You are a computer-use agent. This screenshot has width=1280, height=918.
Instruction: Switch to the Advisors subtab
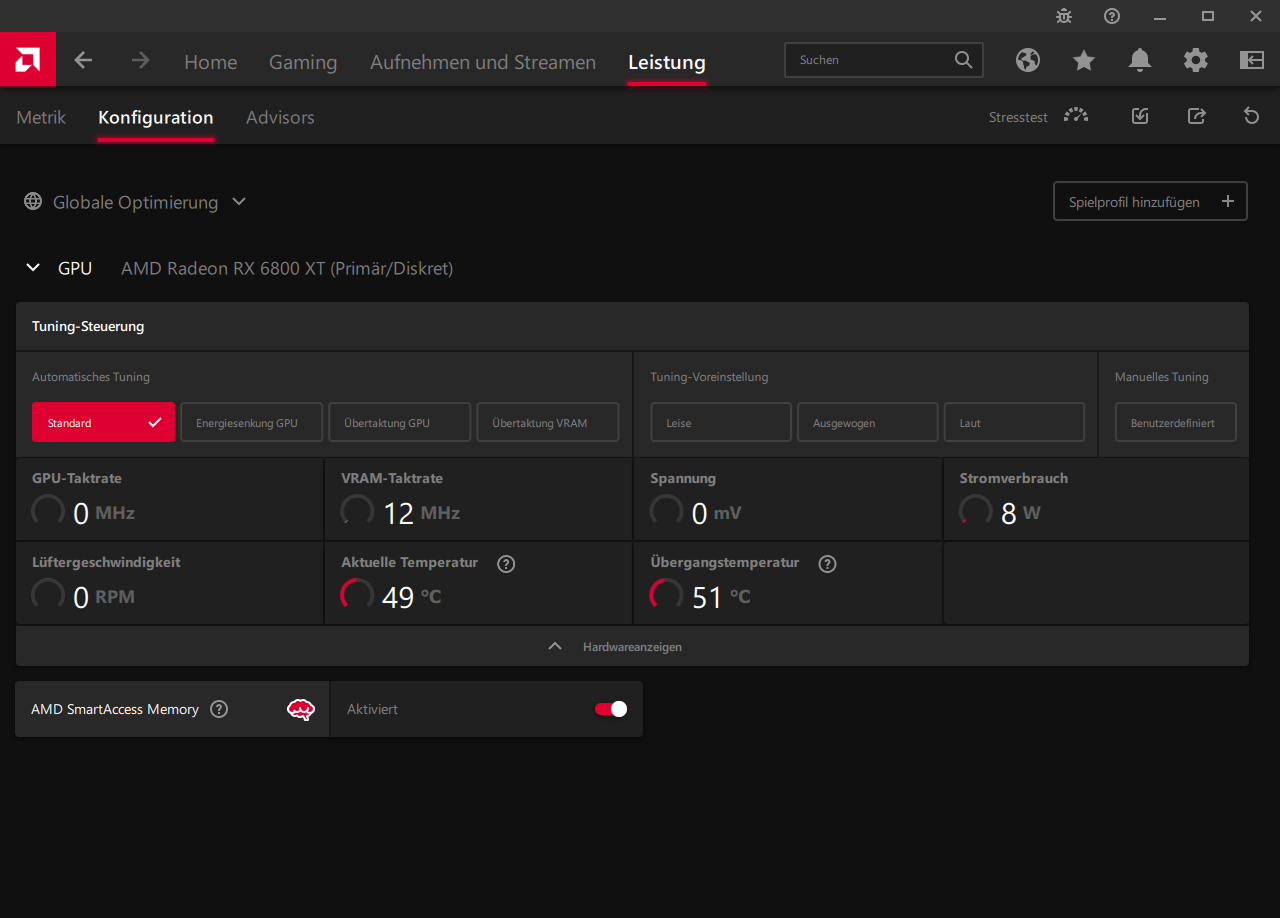coord(280,117)
